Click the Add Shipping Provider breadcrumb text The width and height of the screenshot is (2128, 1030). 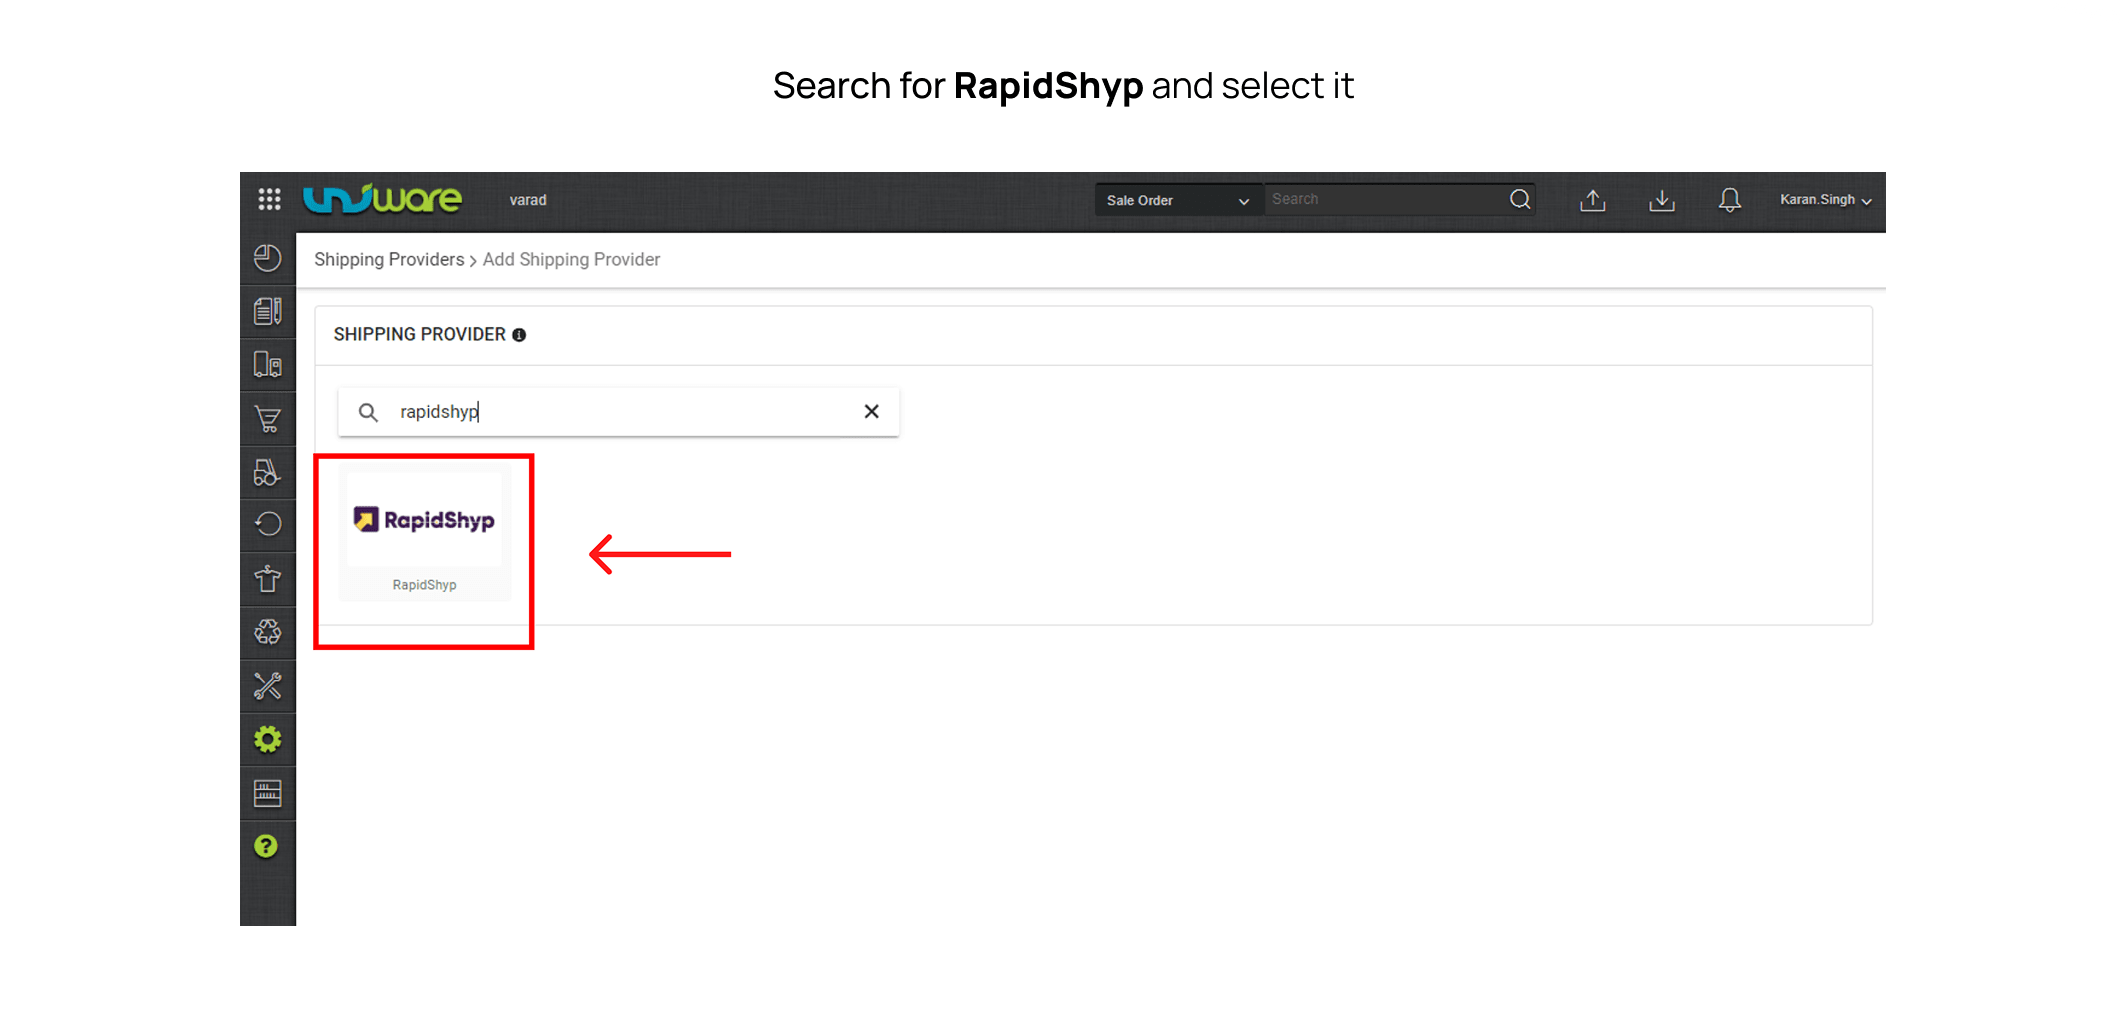point(571,260)
